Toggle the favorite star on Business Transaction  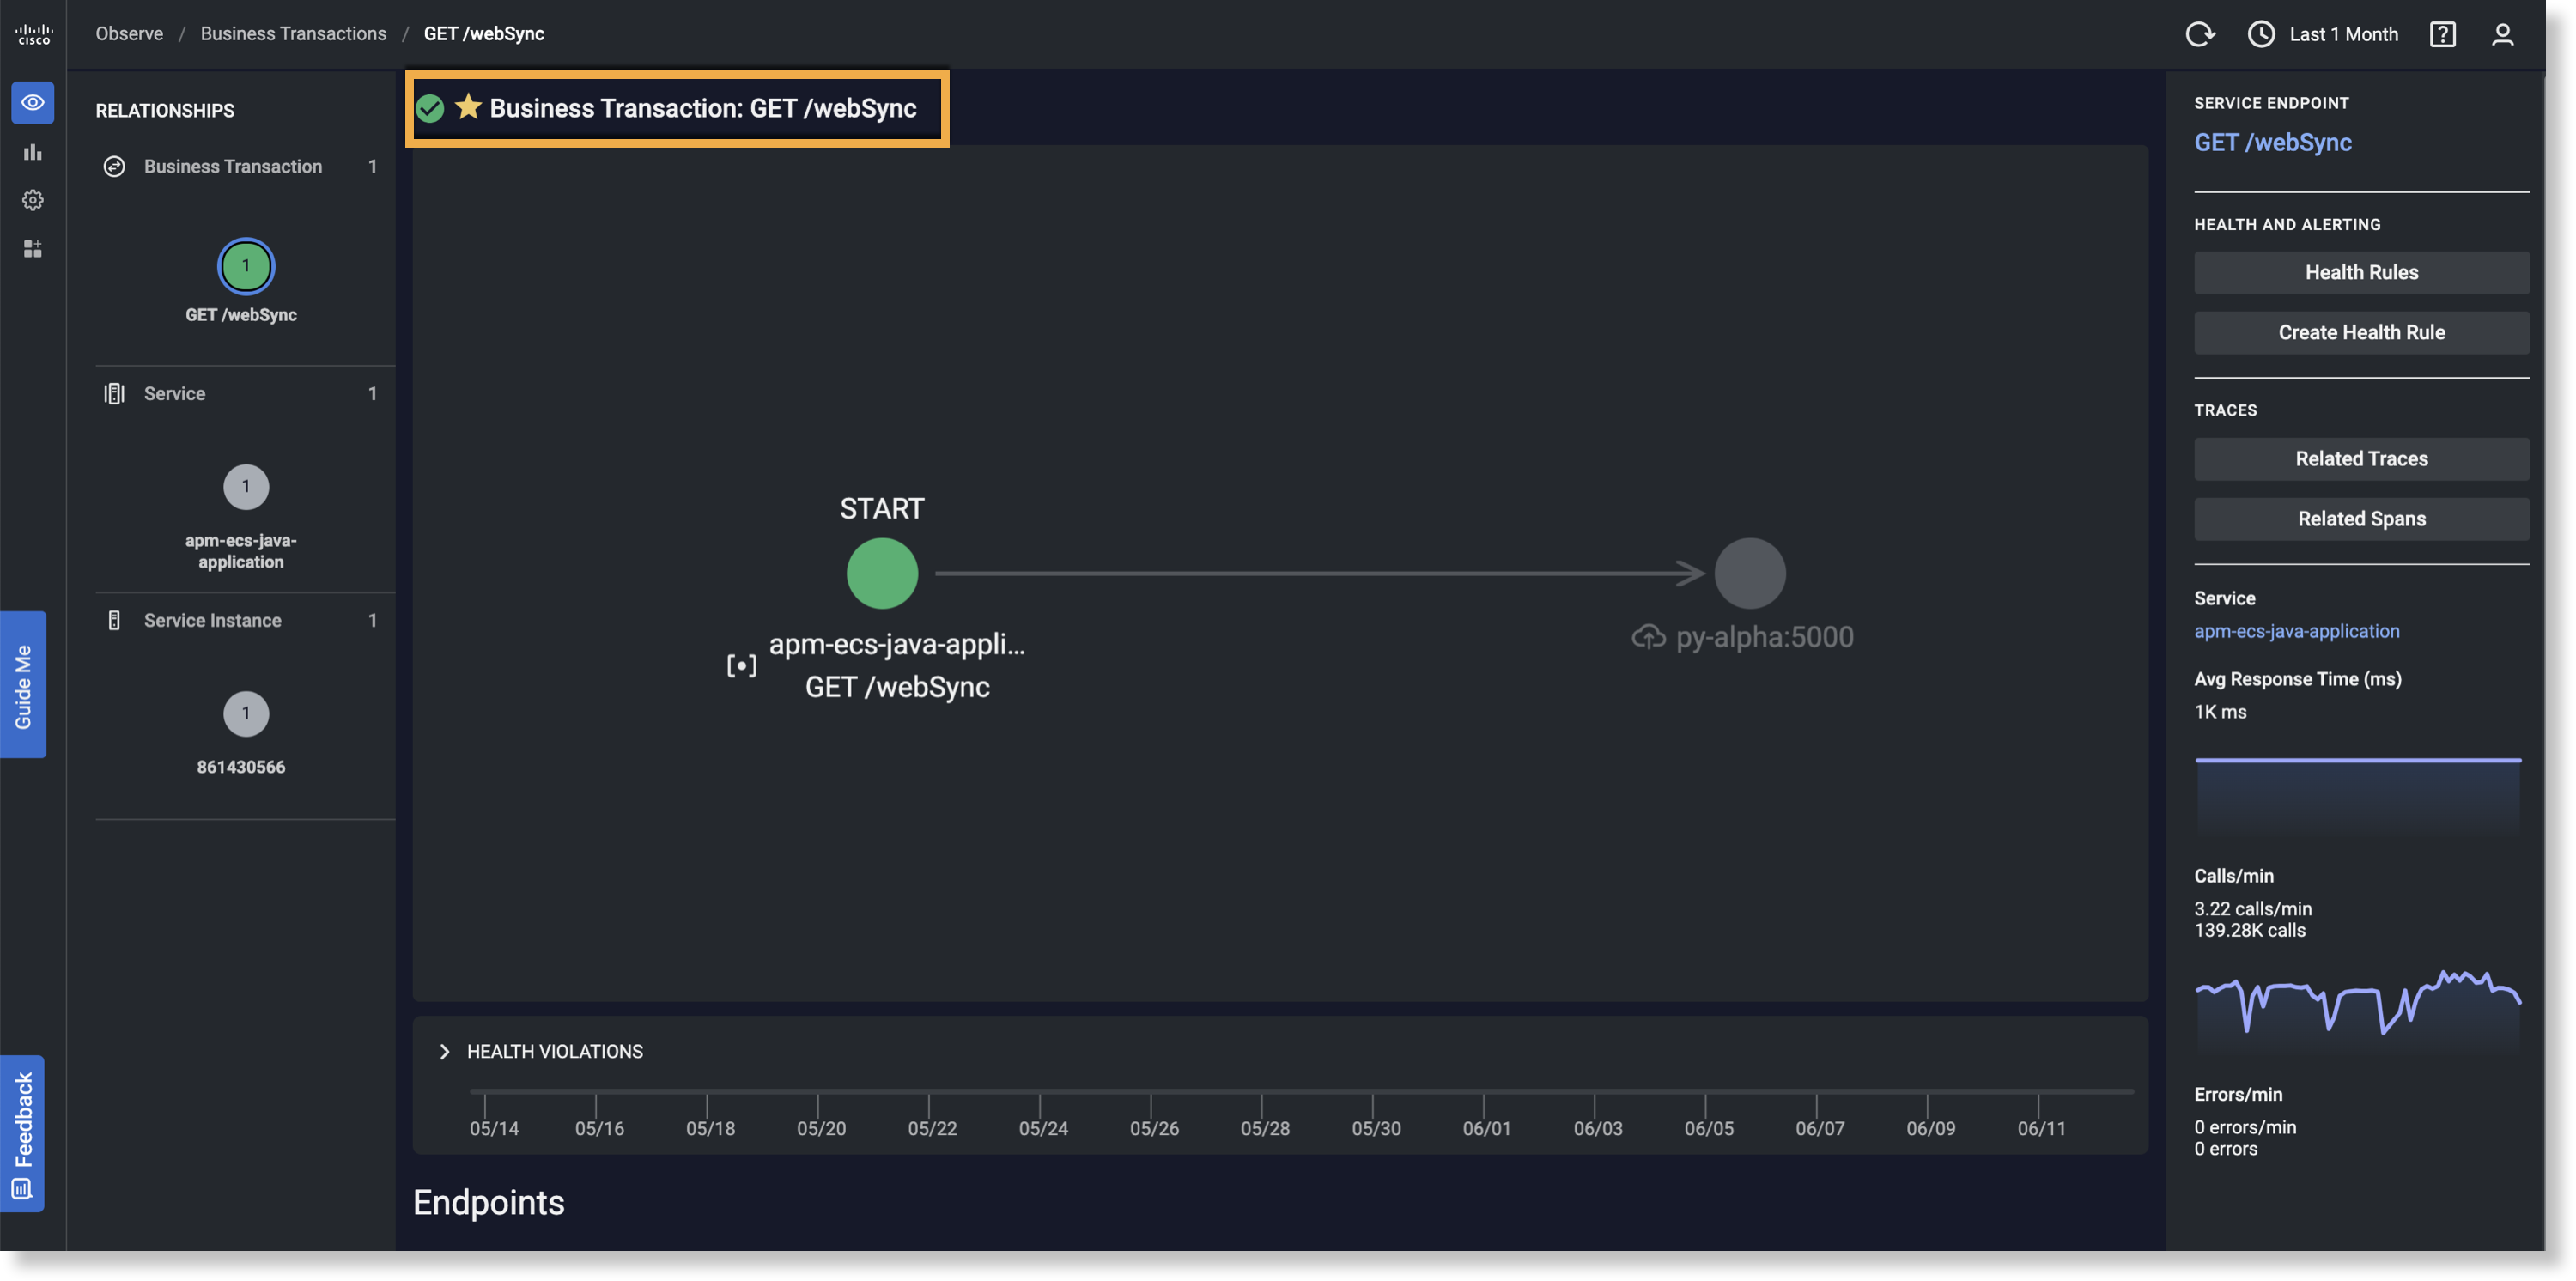468,106
